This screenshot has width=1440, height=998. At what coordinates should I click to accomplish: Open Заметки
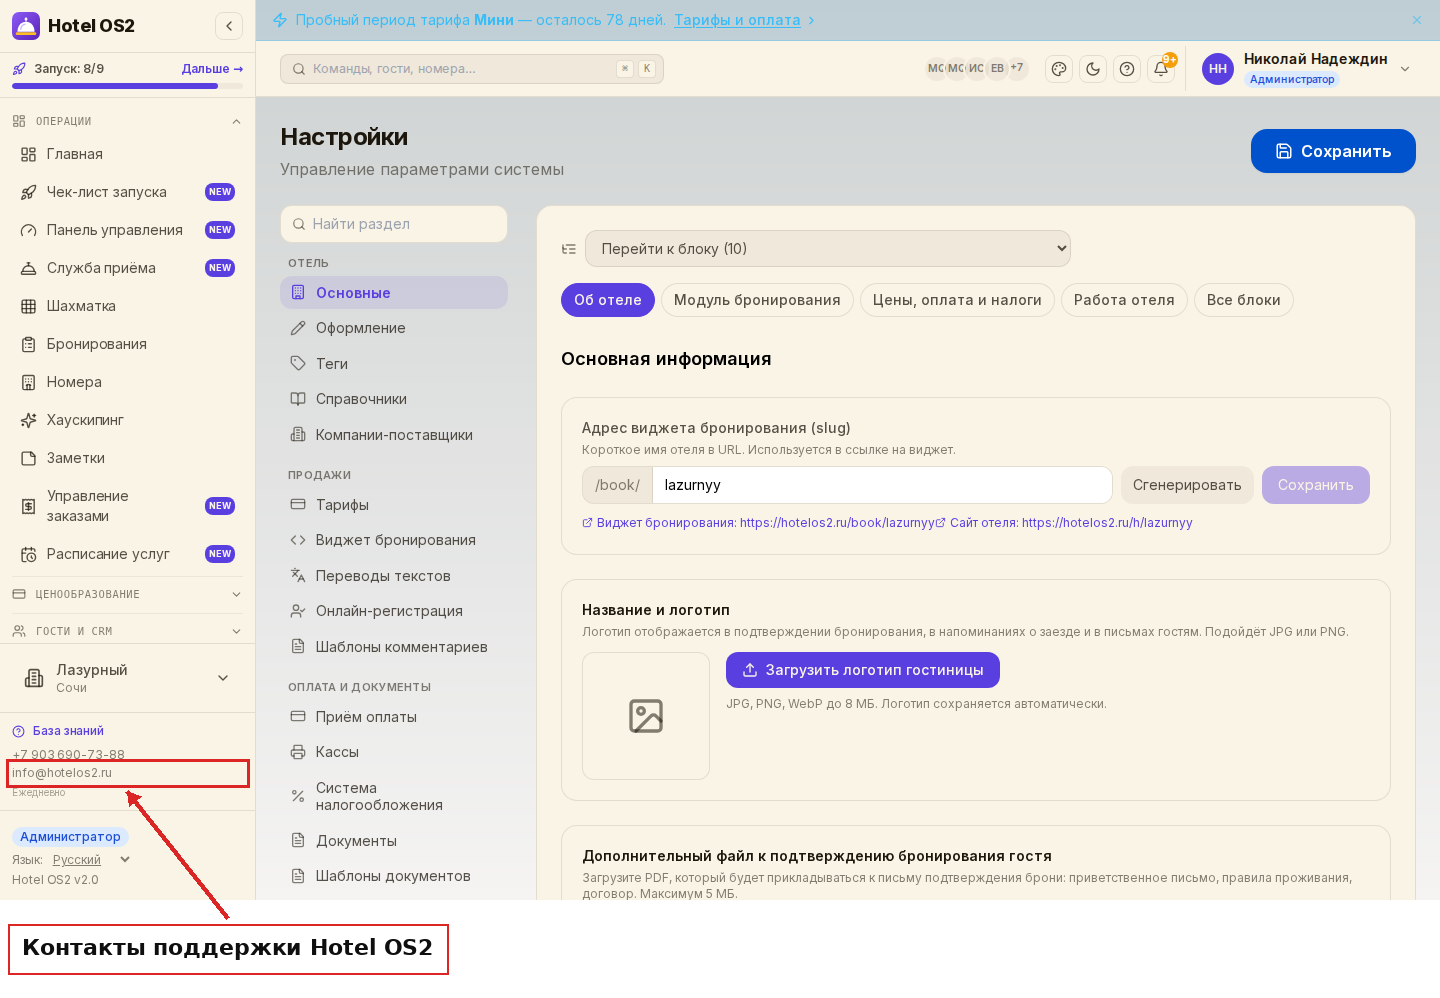pos(128,458)
